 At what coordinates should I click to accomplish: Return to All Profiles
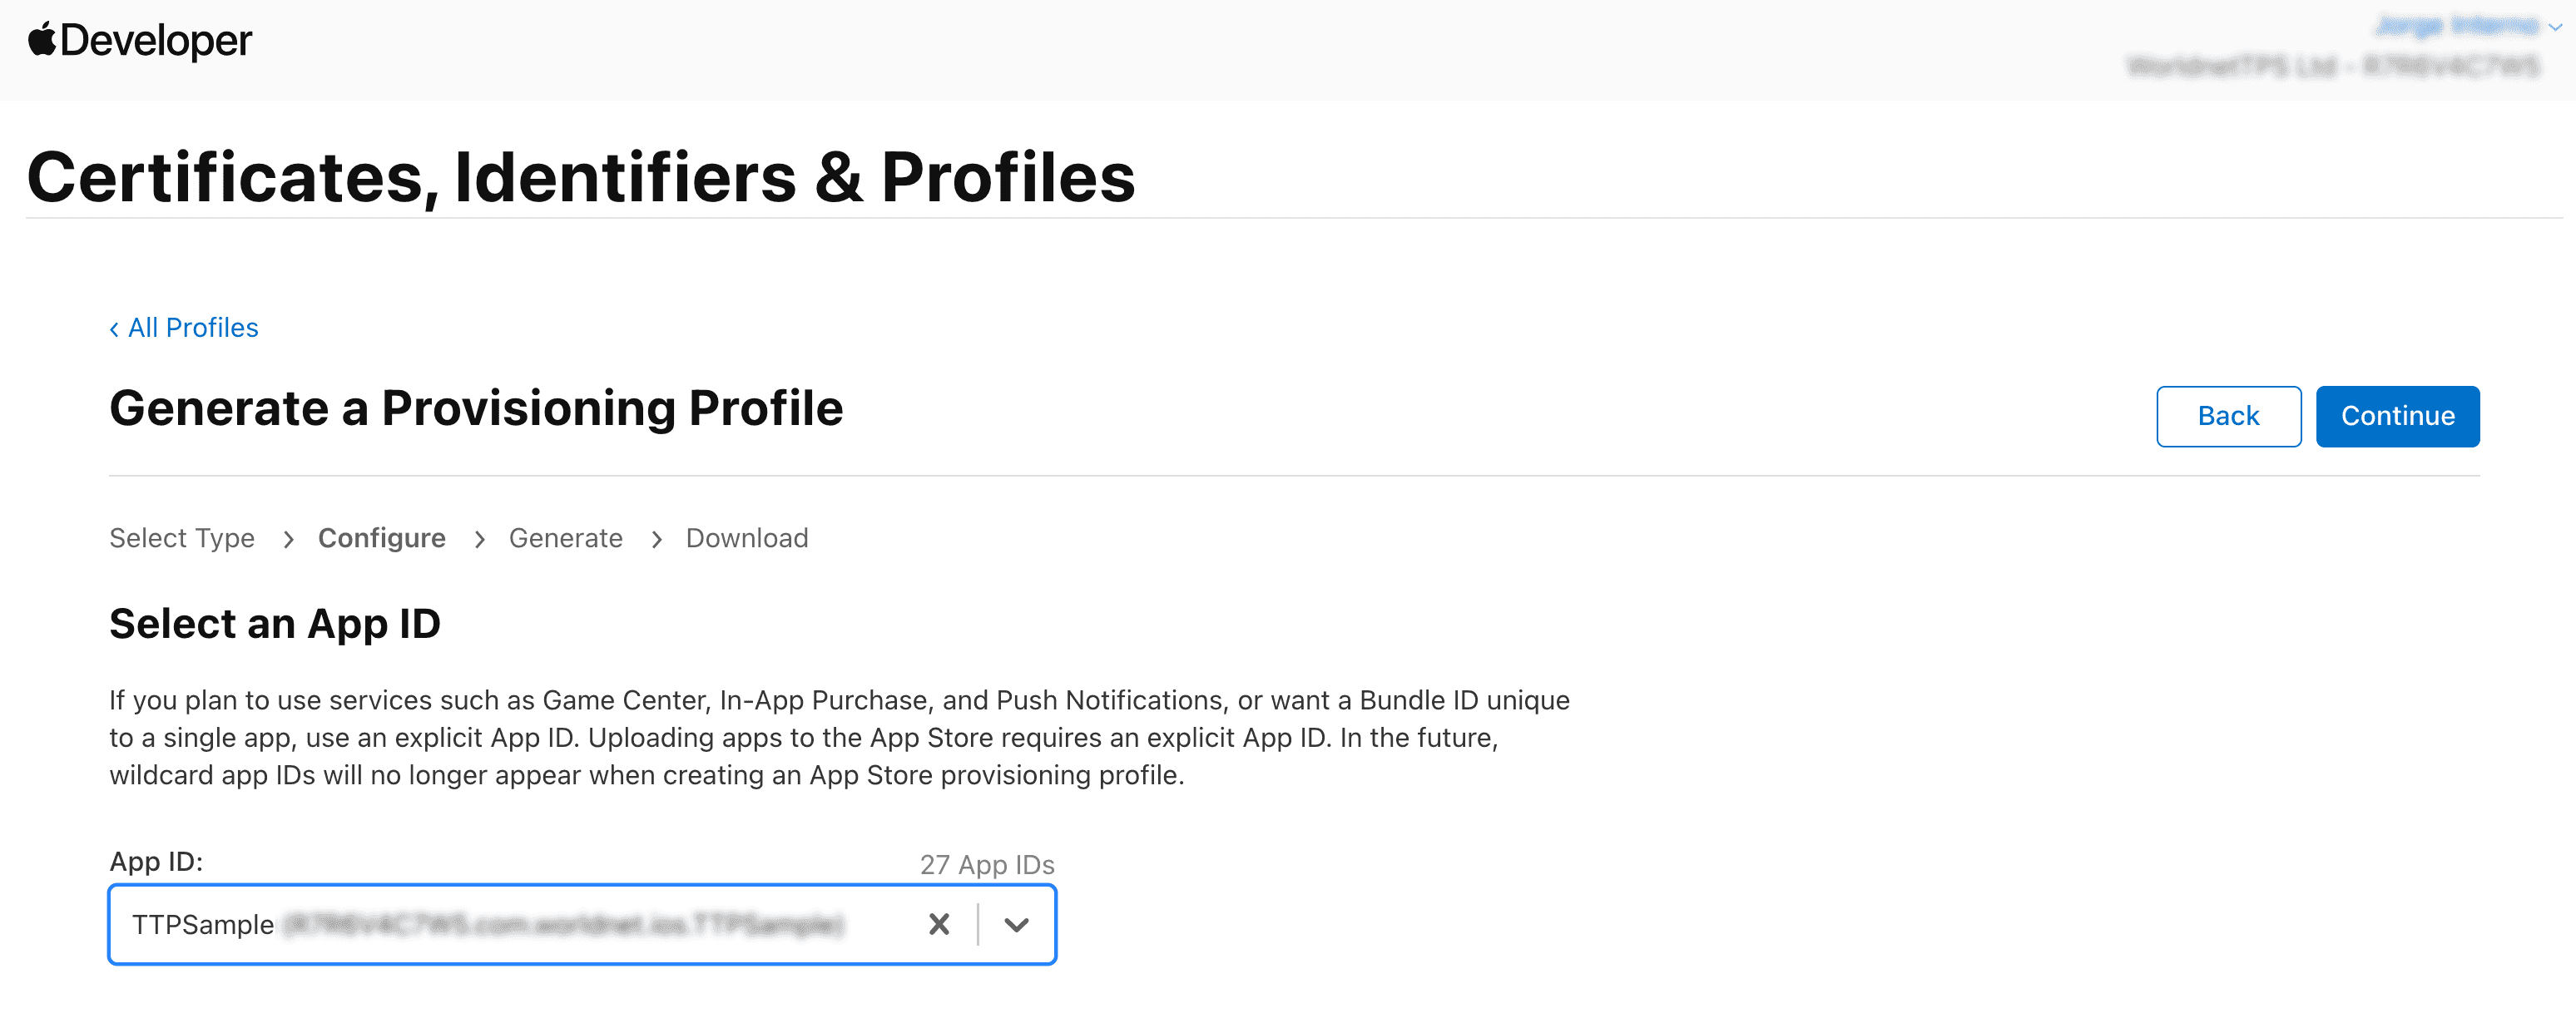pos(193,328)
